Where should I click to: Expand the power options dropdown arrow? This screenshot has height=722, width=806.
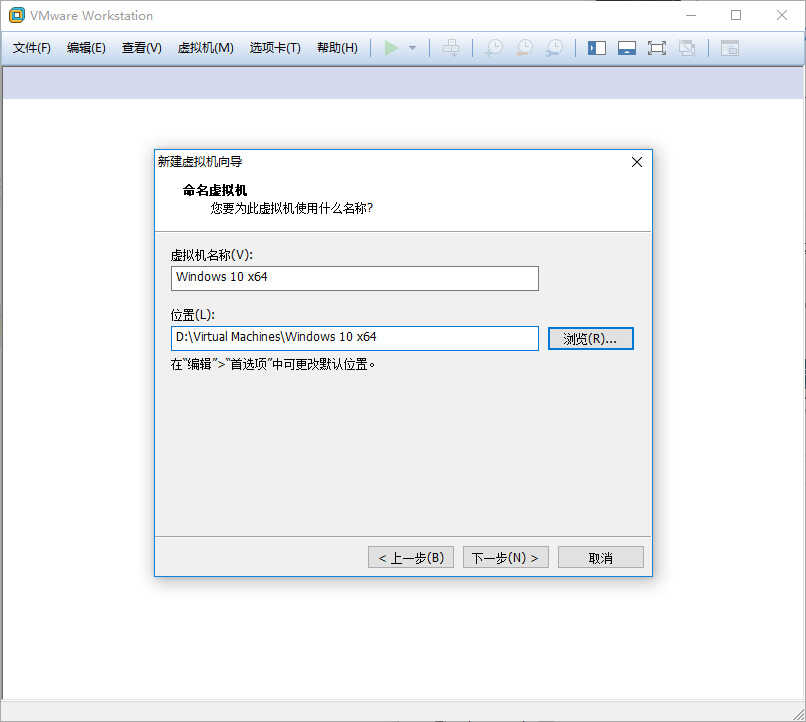412,48
